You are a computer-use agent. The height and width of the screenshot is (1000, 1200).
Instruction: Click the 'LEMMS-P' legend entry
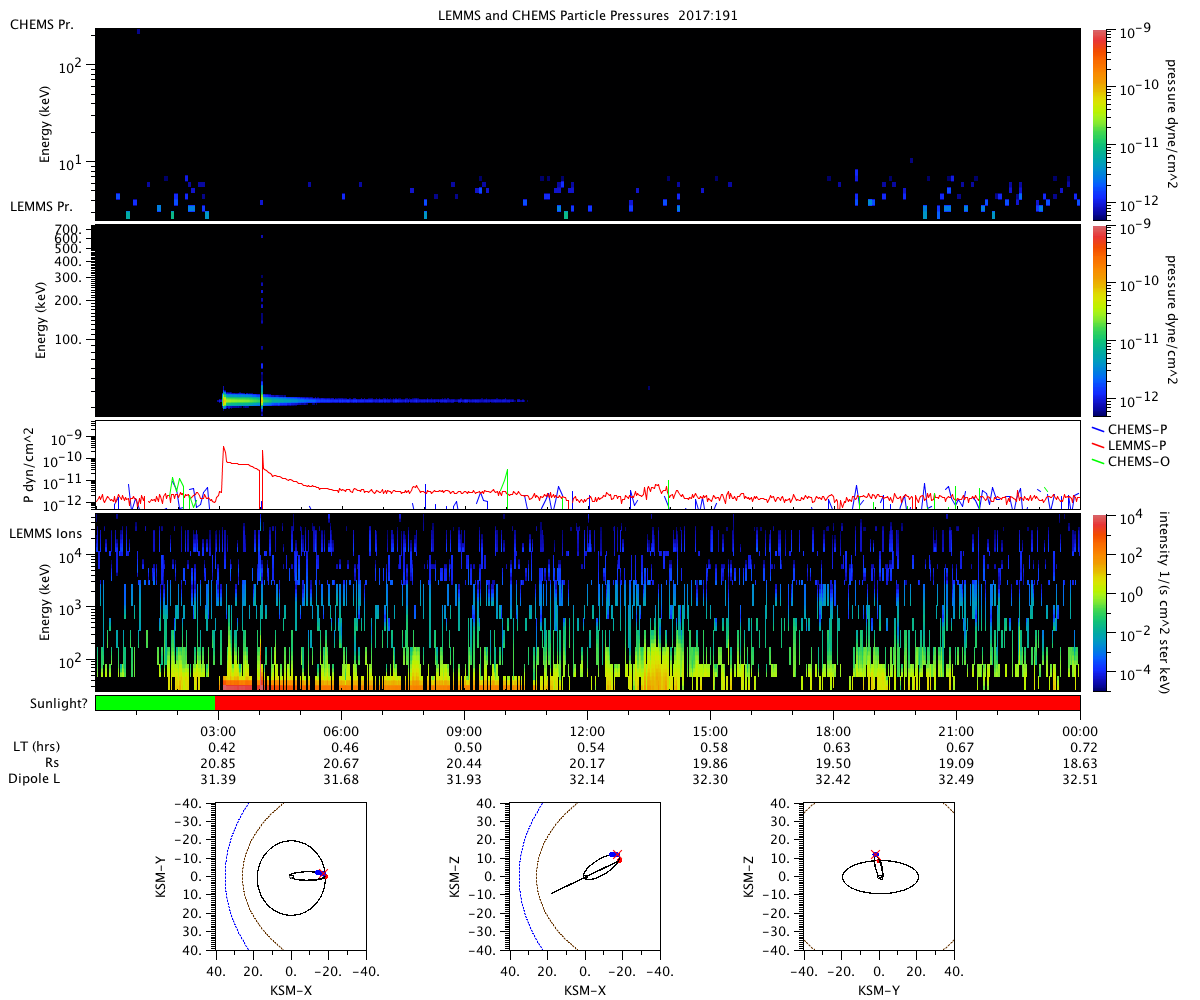[x=1132, y=445]
